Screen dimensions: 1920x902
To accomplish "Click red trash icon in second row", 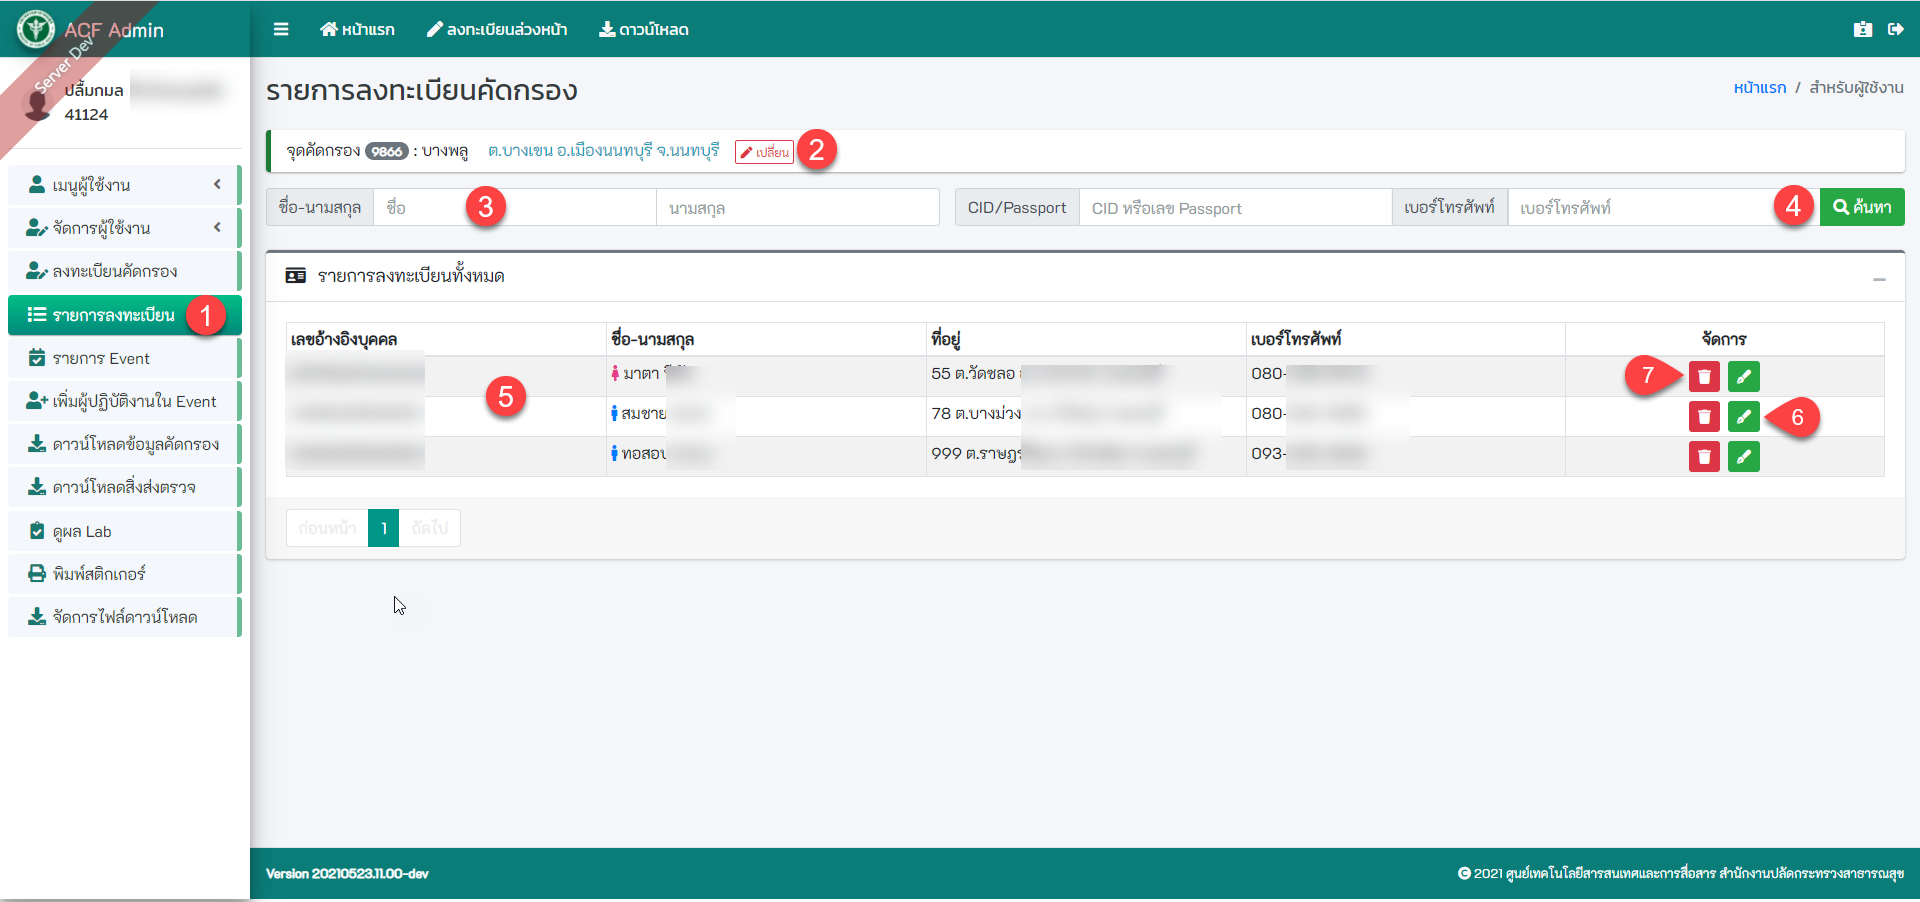I will tap(1703, 416).
